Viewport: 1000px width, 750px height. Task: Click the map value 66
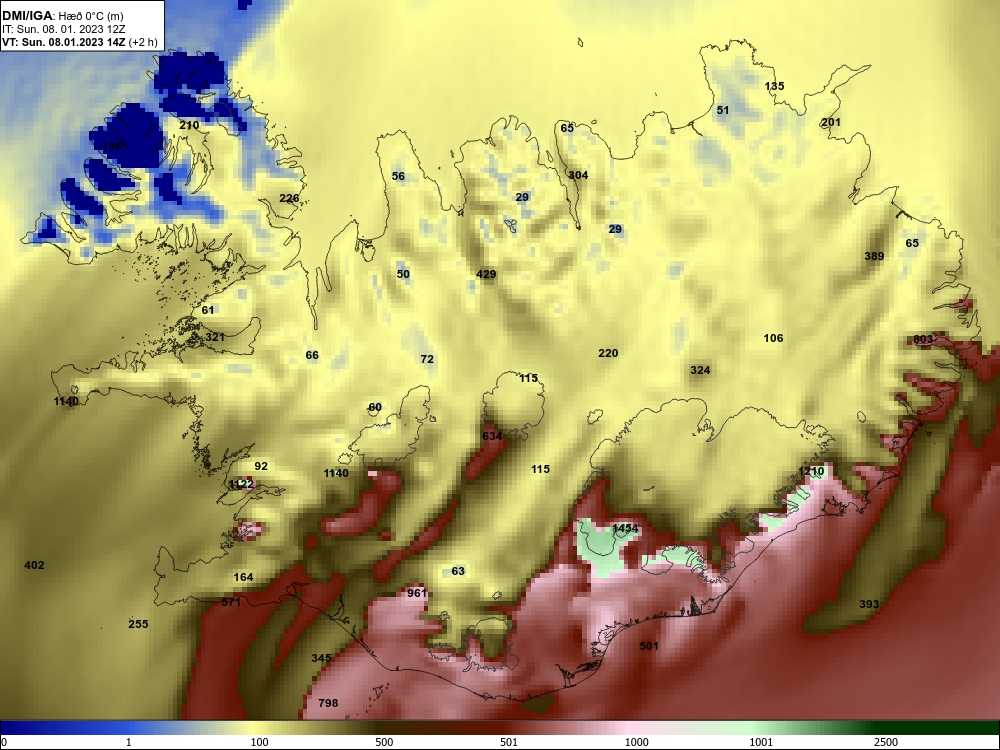[x=312, y=355]
